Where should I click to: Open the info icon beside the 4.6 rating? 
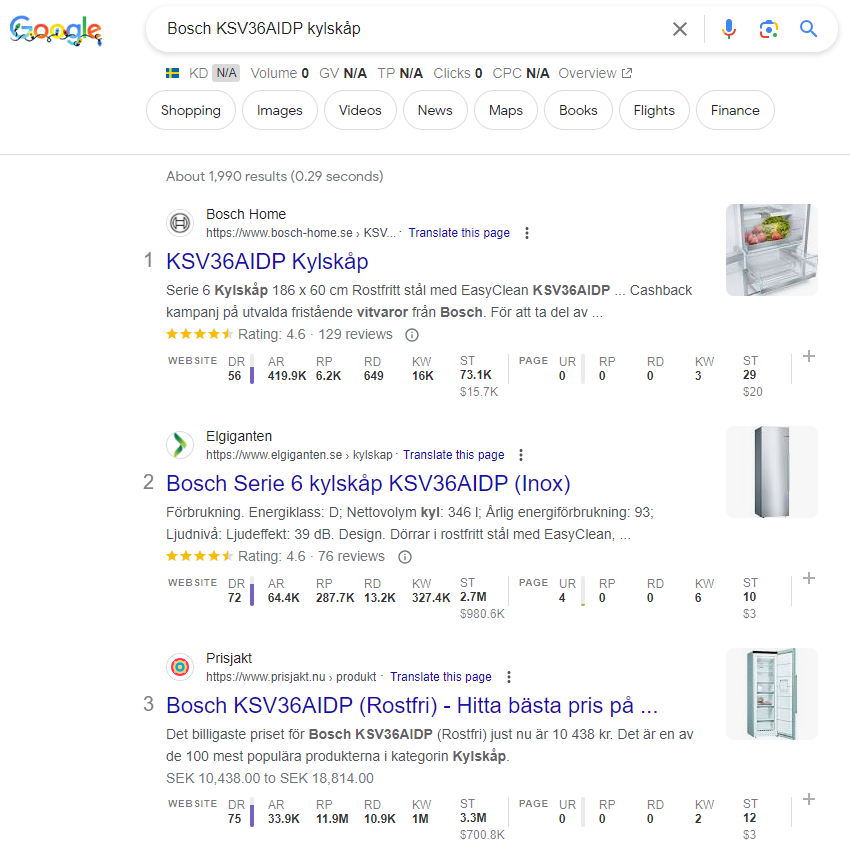click(x=410, y=335)
